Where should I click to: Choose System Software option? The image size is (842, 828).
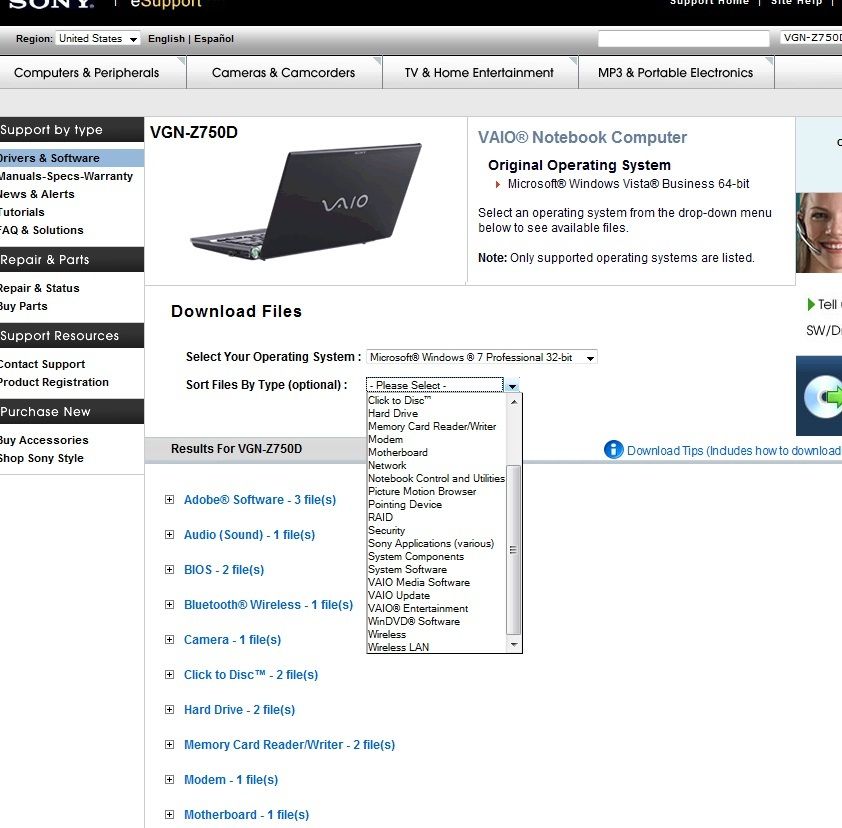coord(437,569)
